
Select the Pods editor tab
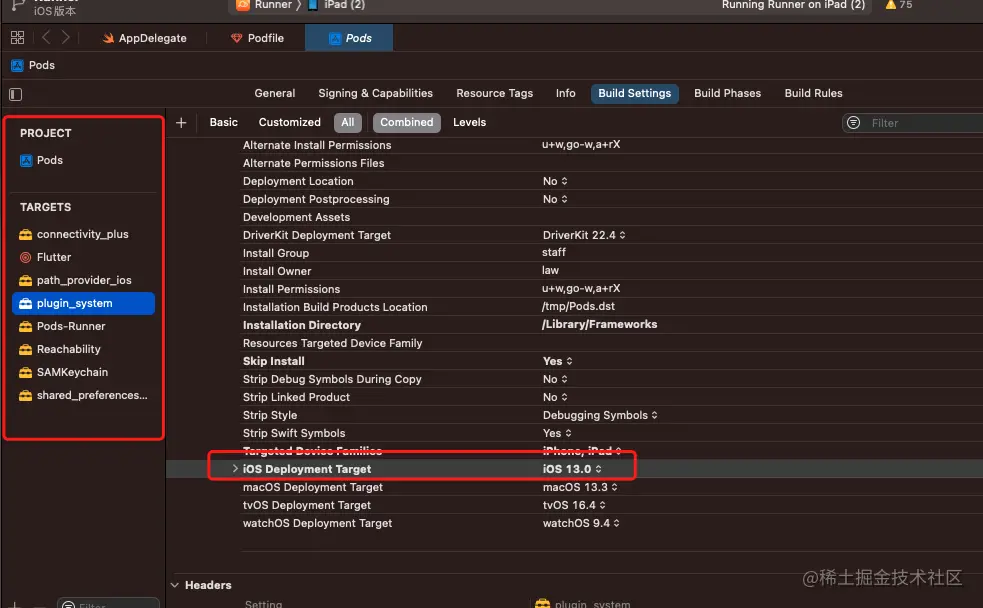pyautogui.click(x=349, y=38)
